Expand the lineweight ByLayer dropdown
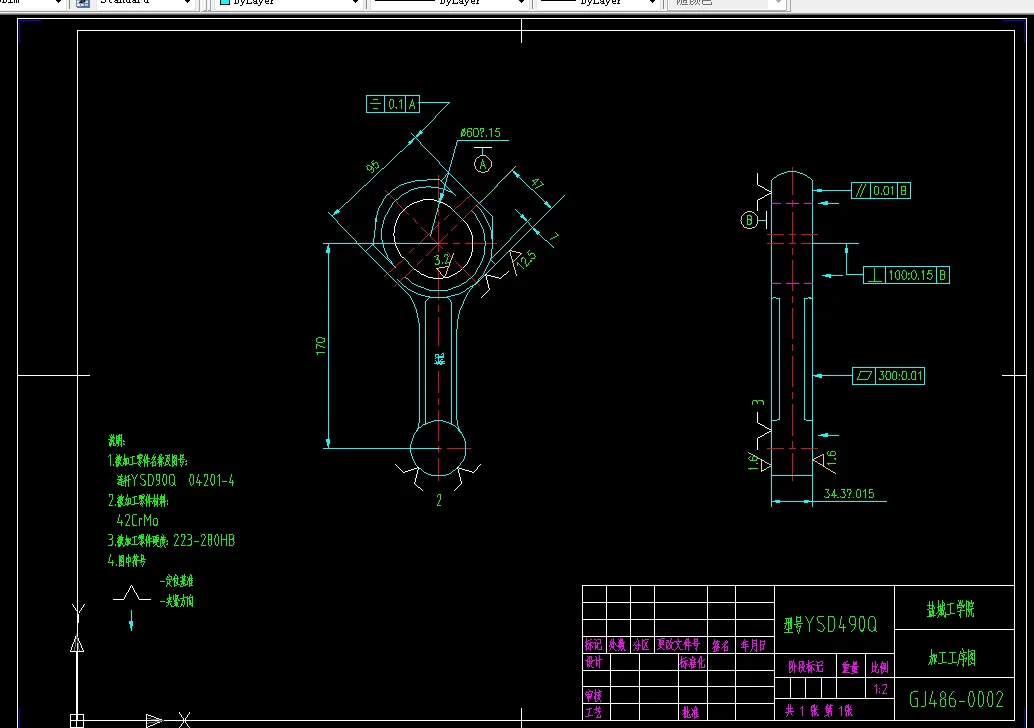Viewport: 1034px width, 728px height. (597, 3)
